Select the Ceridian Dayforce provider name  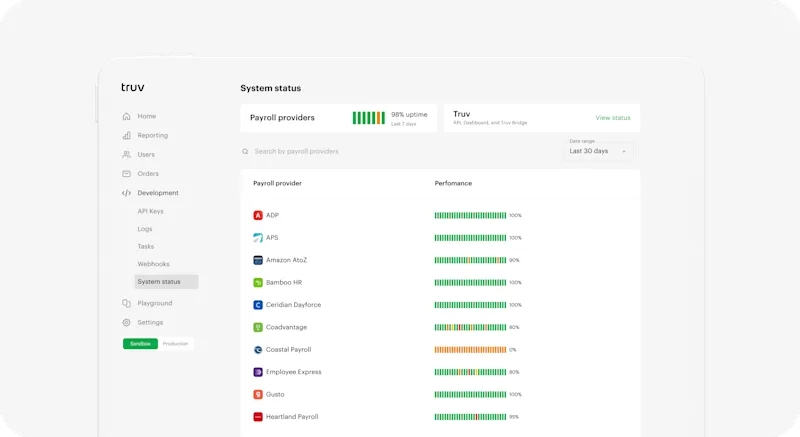293,305
